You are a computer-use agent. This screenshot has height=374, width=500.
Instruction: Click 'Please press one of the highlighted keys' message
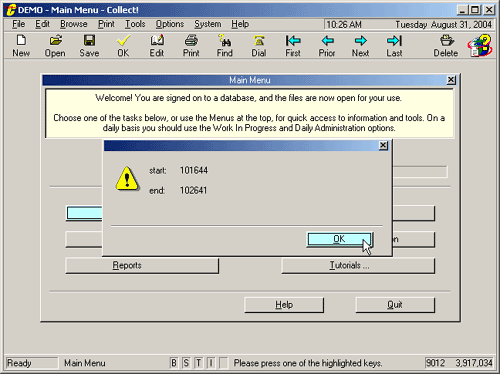click(x=308, y=363)
